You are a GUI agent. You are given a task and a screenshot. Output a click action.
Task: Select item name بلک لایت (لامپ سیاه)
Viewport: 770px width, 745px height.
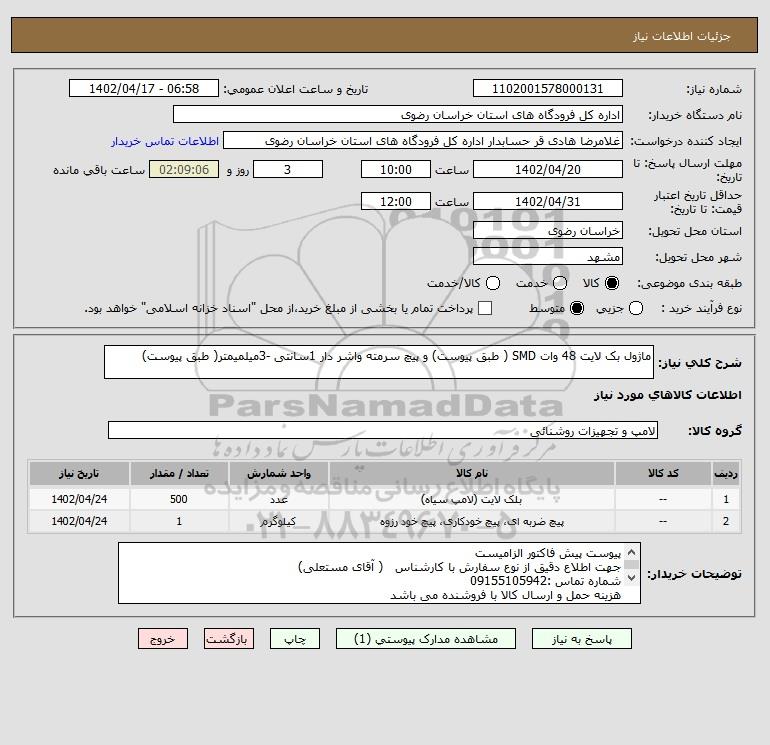click(x=471, y=499)
